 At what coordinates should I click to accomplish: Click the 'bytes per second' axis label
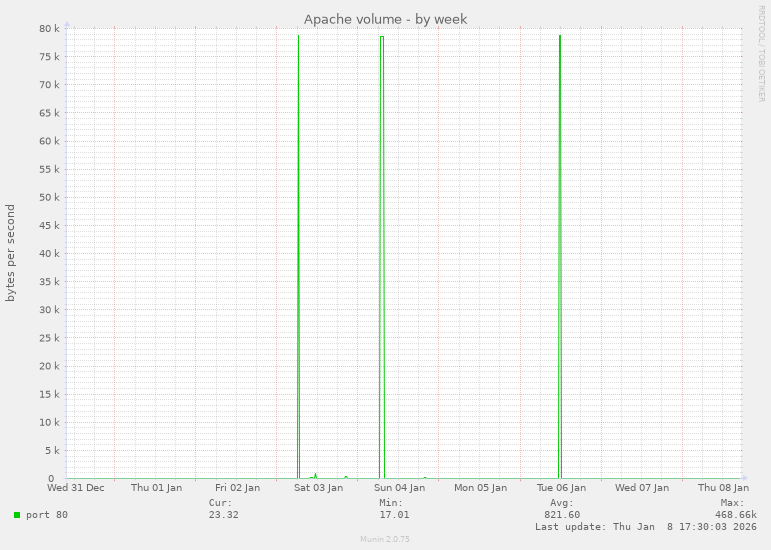(x=10, y=253)
